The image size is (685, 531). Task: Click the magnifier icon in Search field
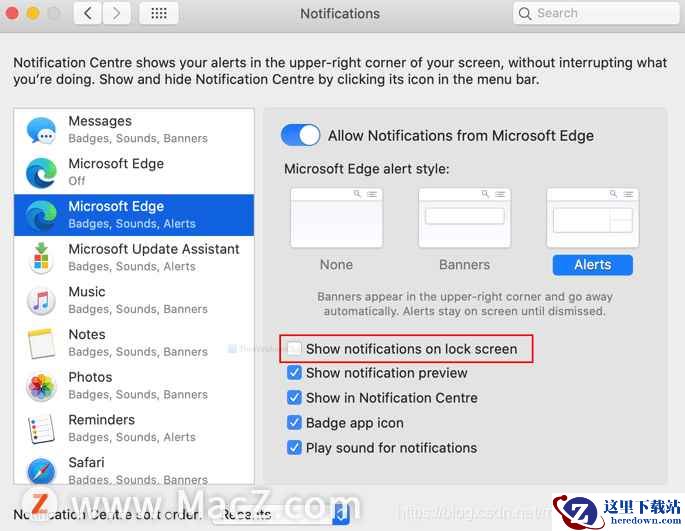click(525, 14)
